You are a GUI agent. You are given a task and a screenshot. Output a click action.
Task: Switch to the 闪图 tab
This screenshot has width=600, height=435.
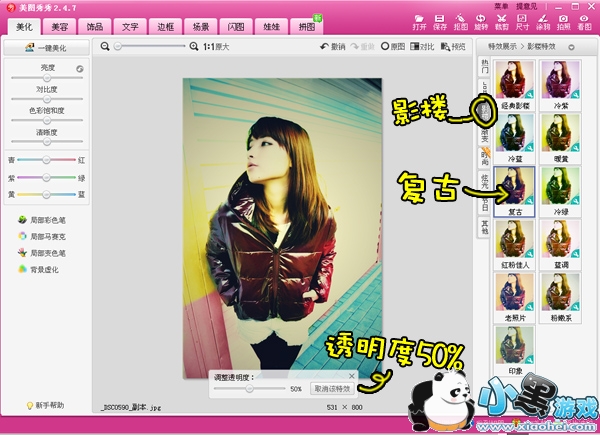click(236, 26)
